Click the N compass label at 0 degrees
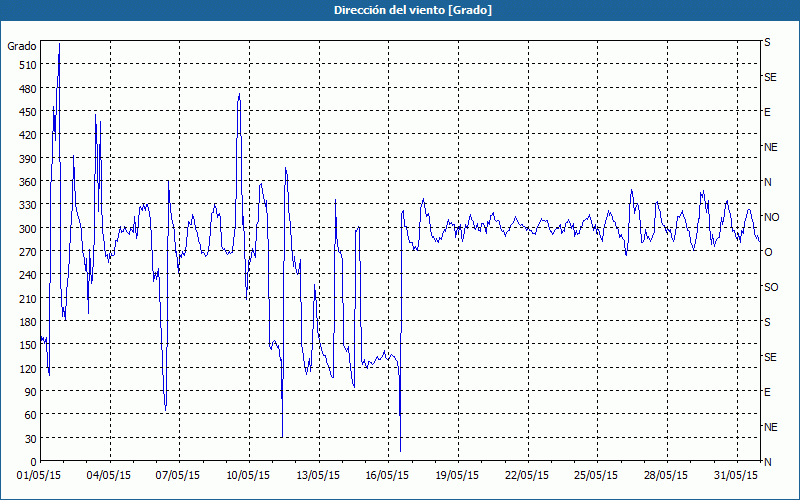800x500 pixels. pos(768,462)
